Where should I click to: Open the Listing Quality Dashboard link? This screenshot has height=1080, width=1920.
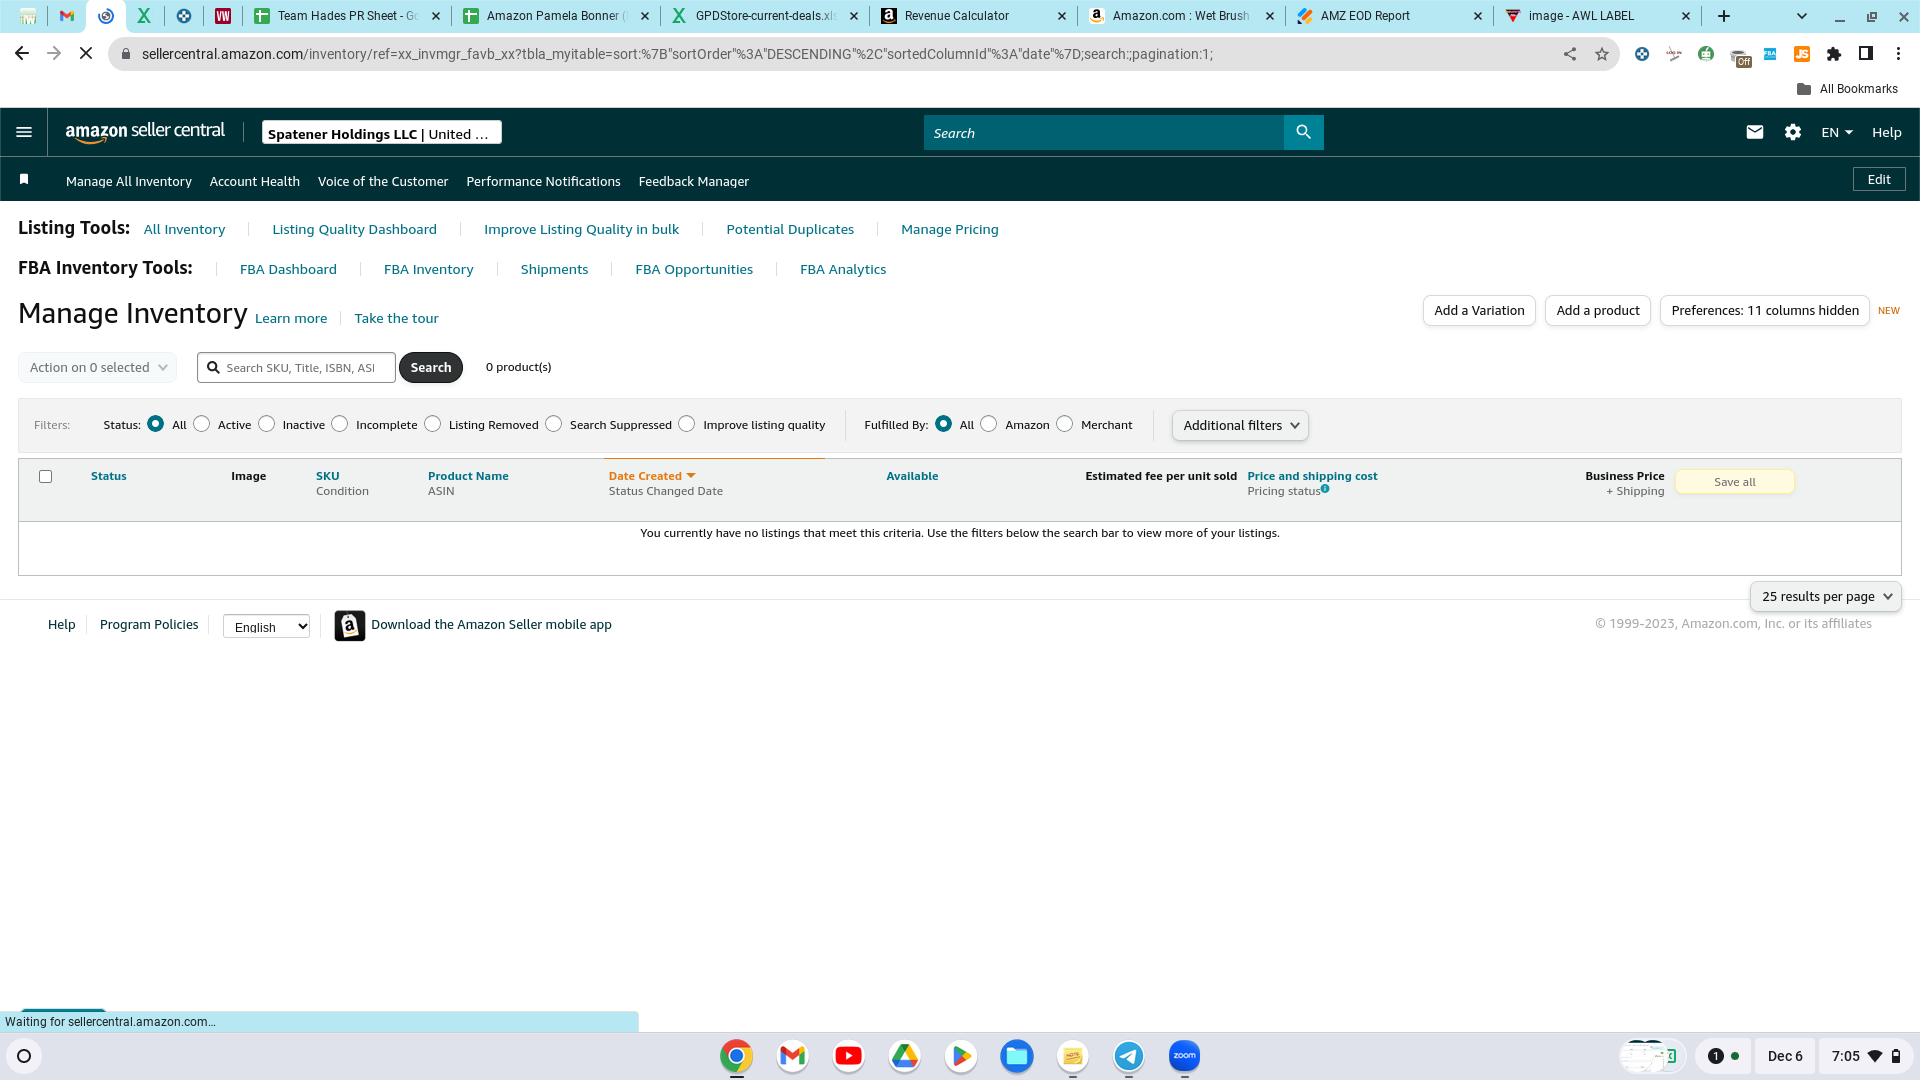(355, 229)
